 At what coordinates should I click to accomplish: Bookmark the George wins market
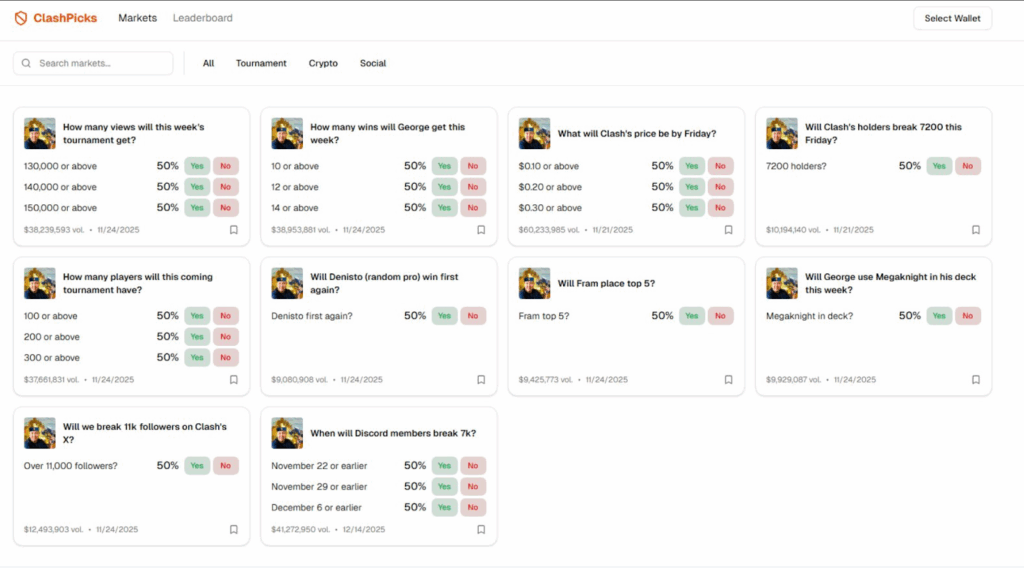click(x=481, y=230)
